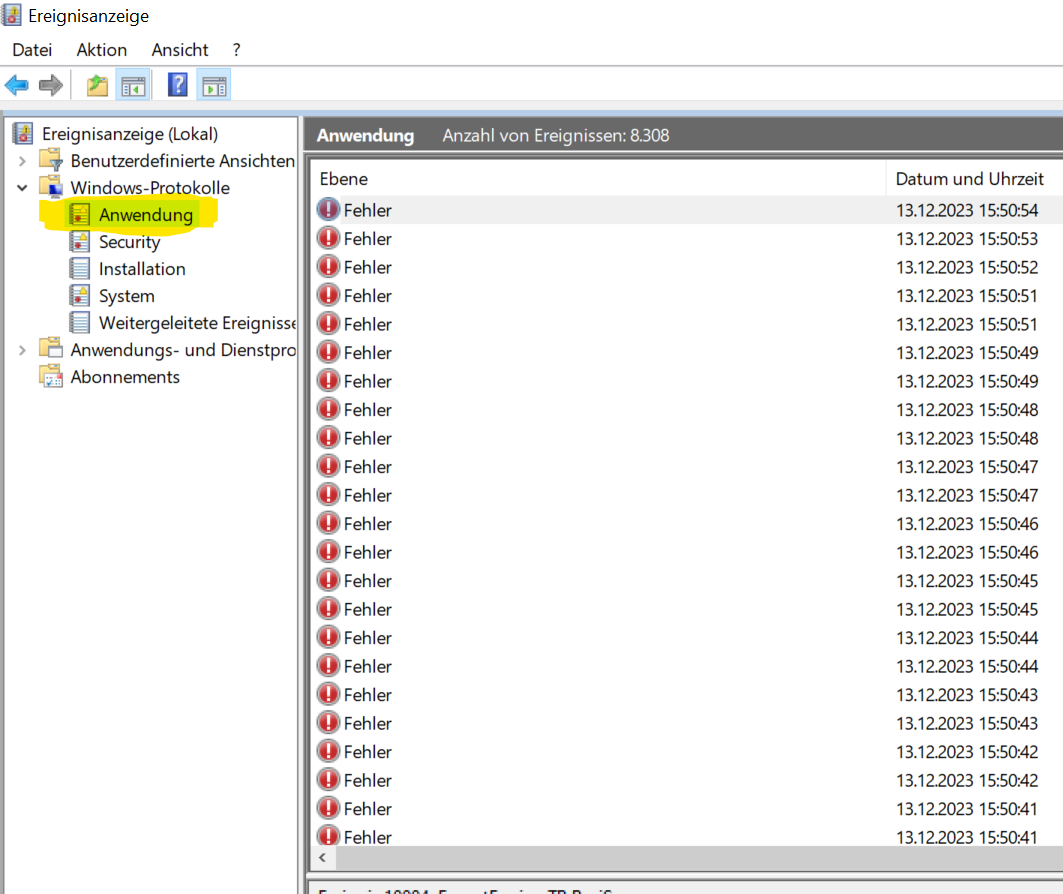Select the highlighted Anwendung log
1063x894 pixels.
coord(146,215)
